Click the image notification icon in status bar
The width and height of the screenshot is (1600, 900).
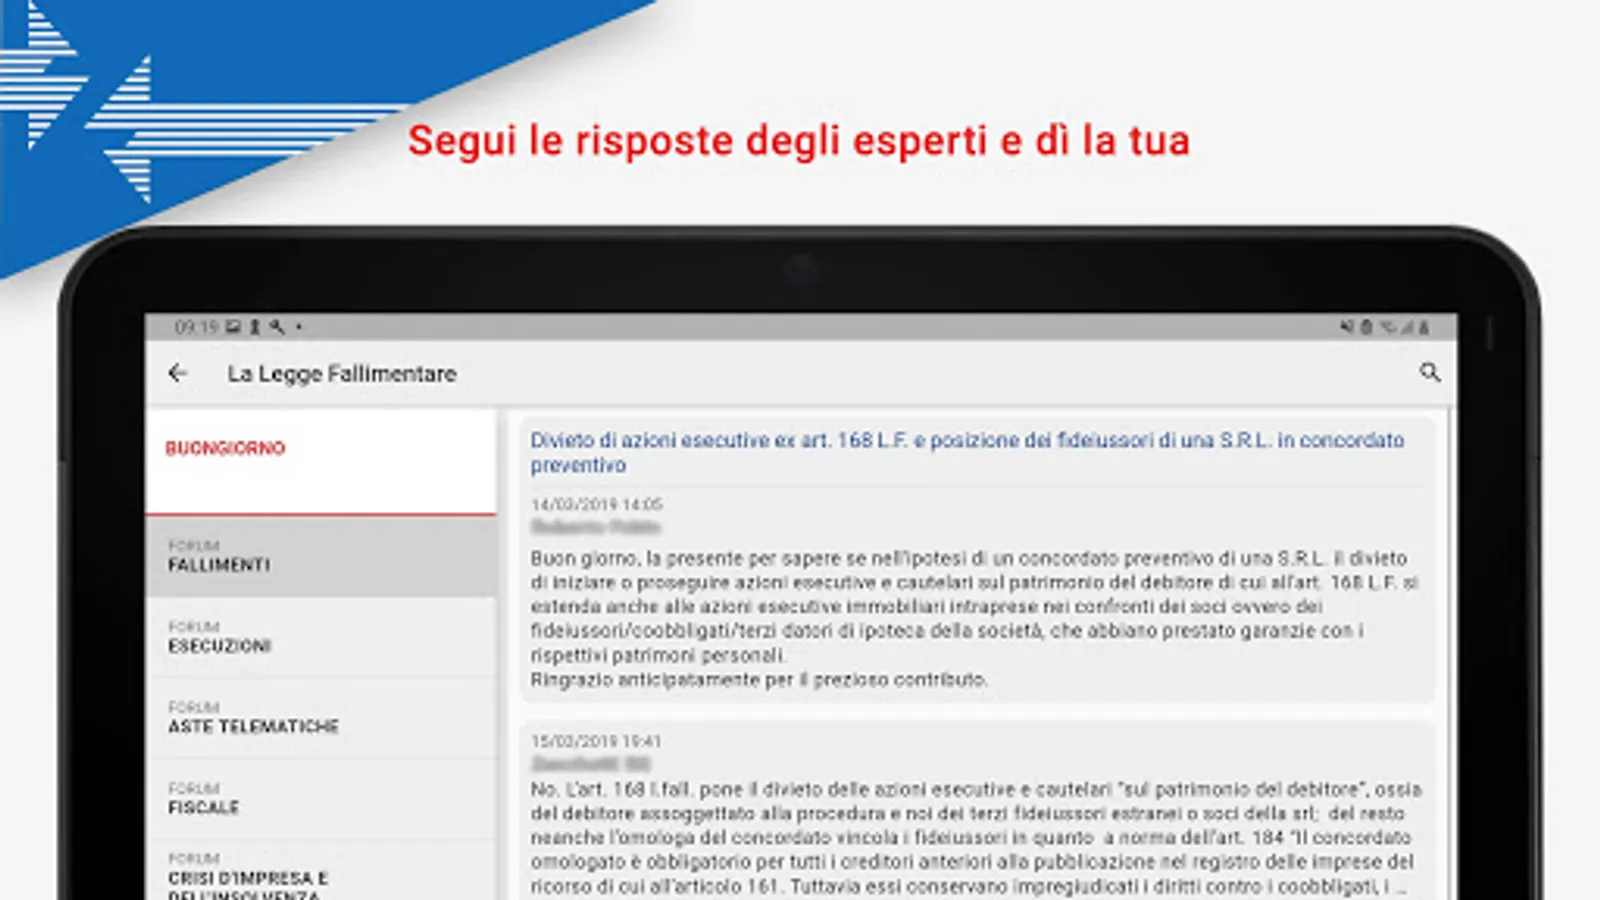(x=233, y=327)
